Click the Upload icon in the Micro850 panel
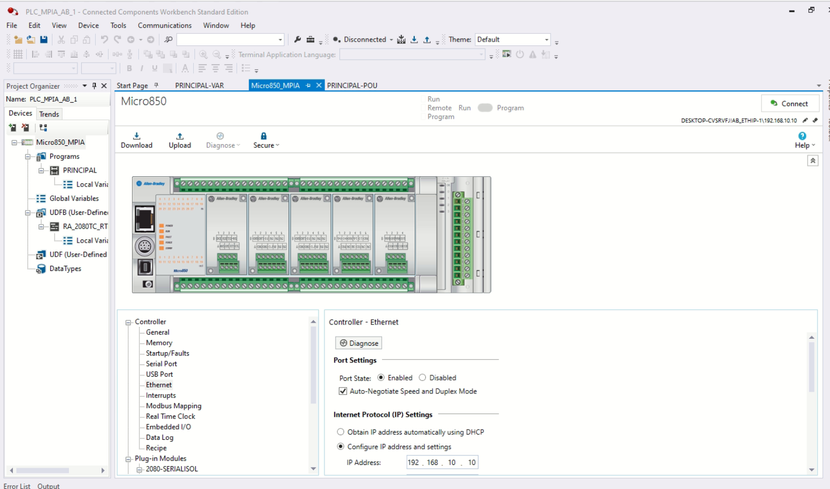 179,137
